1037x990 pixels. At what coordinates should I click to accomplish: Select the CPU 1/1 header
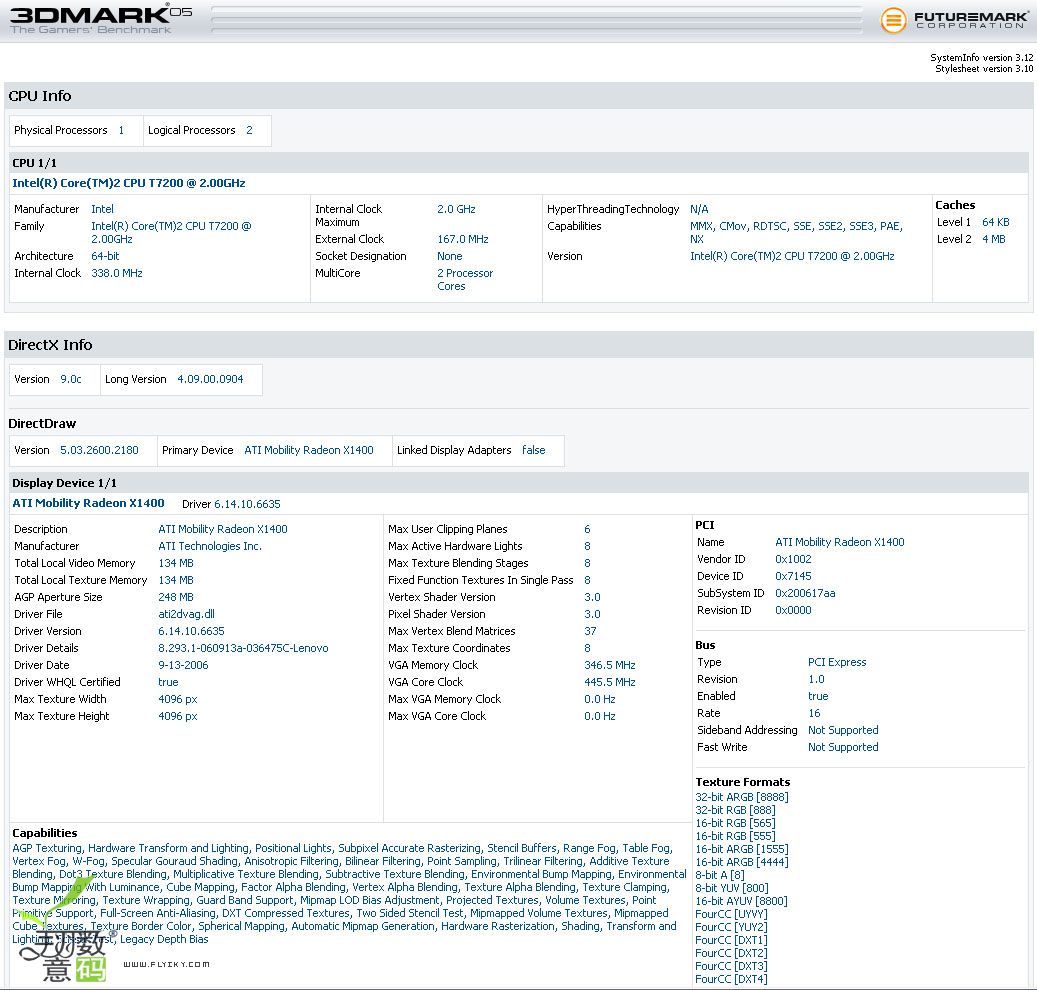[x=34, y=163]
